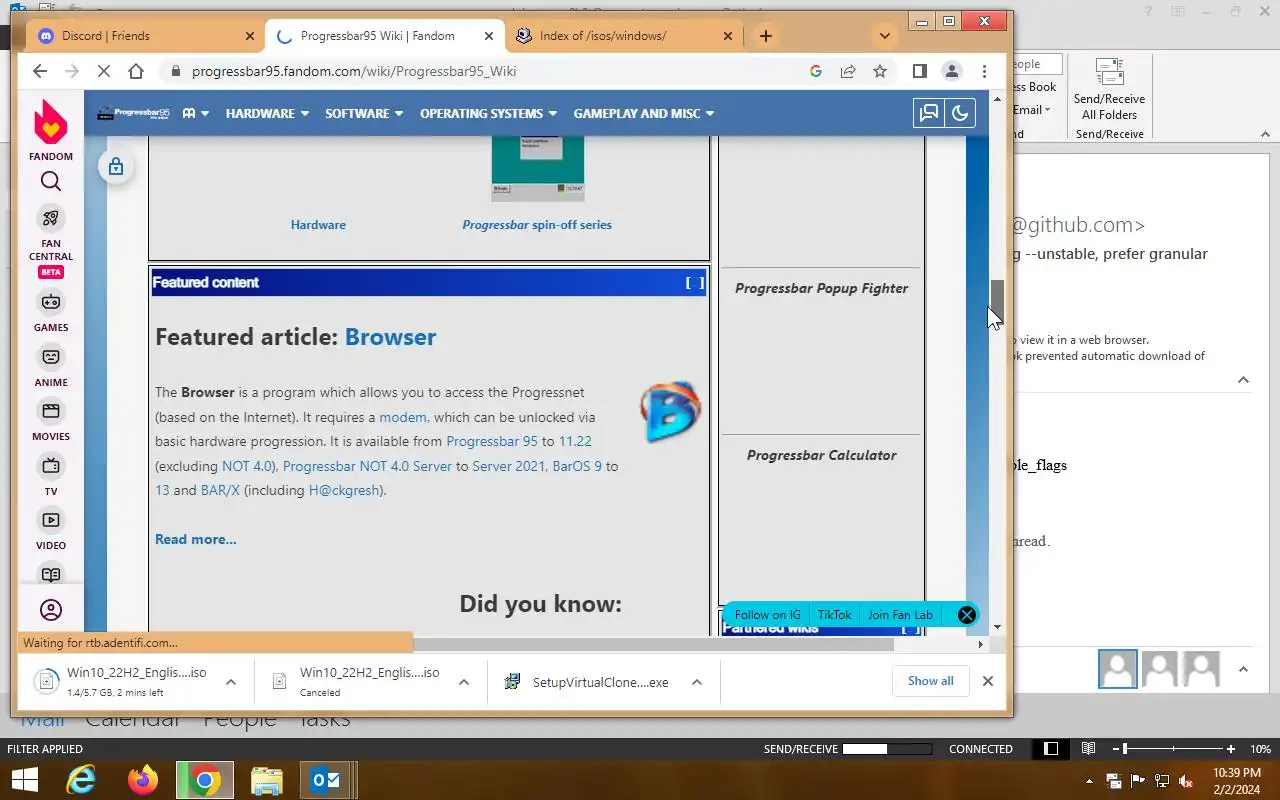Open options arrow for canceled Win10 iso
The height and width of the screenshot is (800, 1280).
click(464, 682)
